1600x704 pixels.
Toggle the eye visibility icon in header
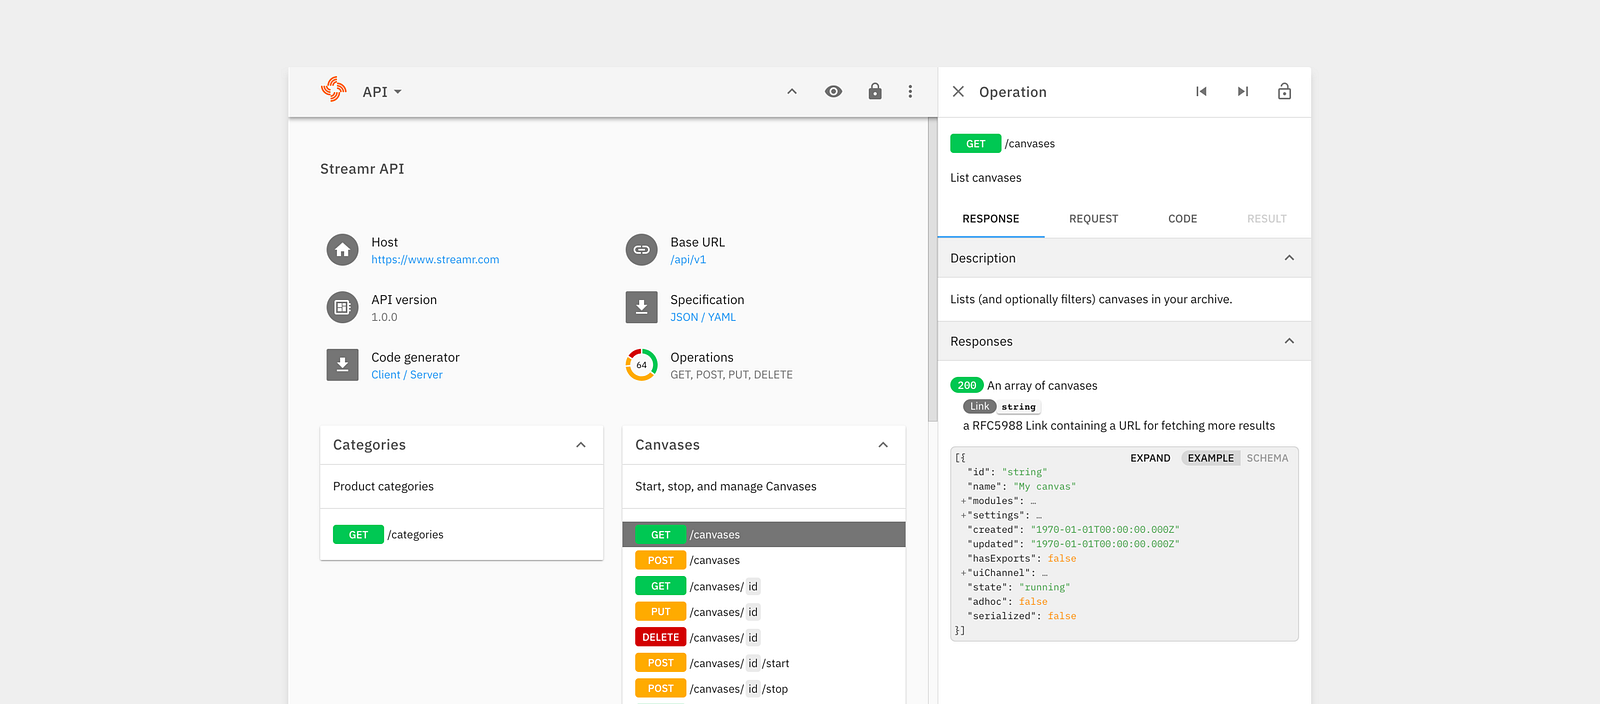[x=833, y=92]
